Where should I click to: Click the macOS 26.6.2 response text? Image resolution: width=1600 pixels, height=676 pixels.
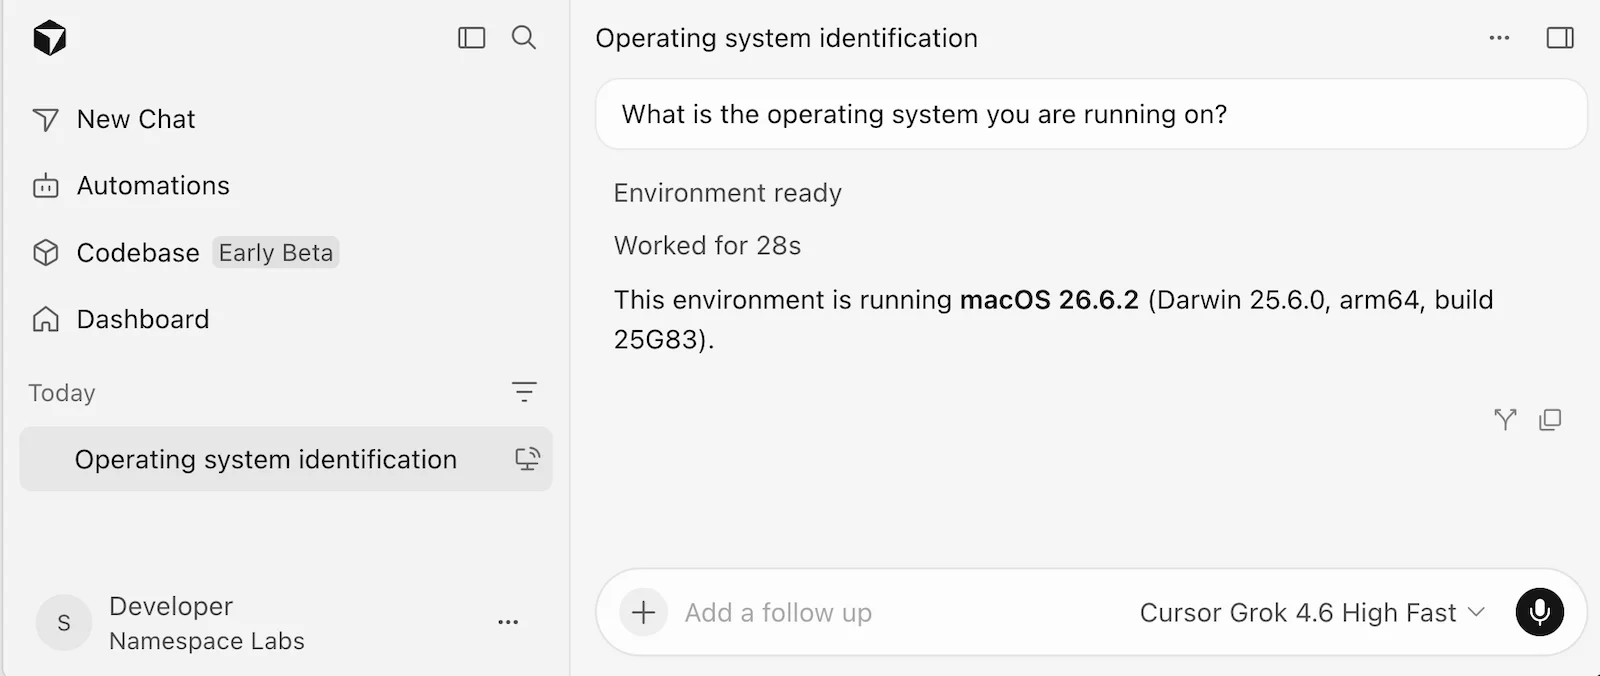(x=1049, y=300)
